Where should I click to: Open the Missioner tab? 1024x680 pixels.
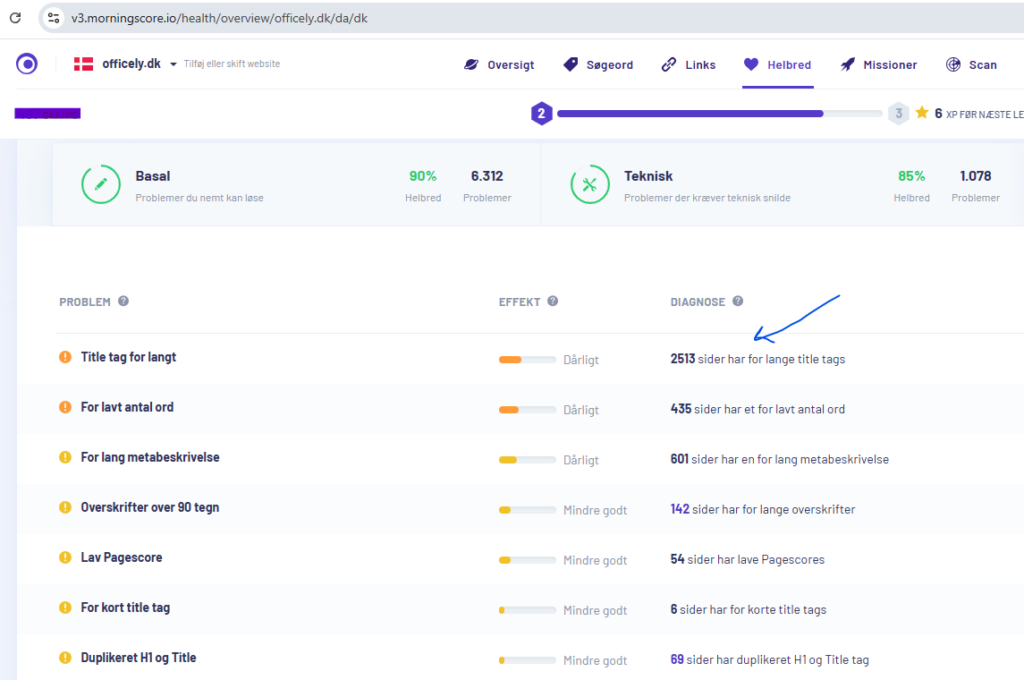pos(878,65)
